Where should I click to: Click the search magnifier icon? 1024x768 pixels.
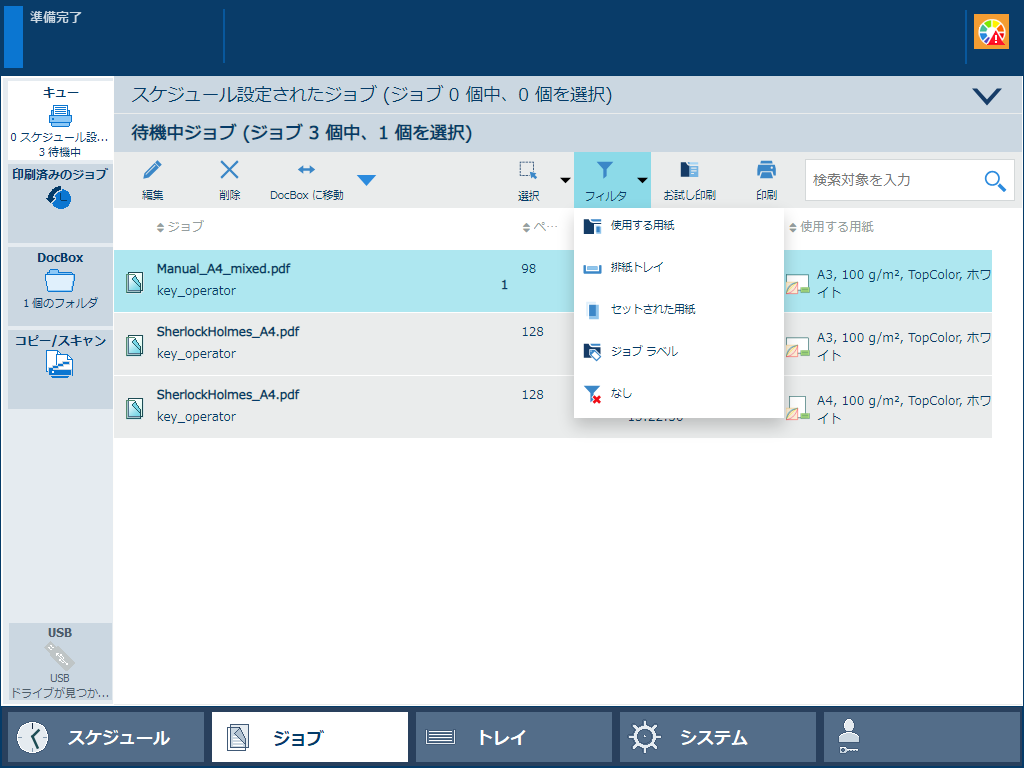pyautogui.click(x=995, y=180)
